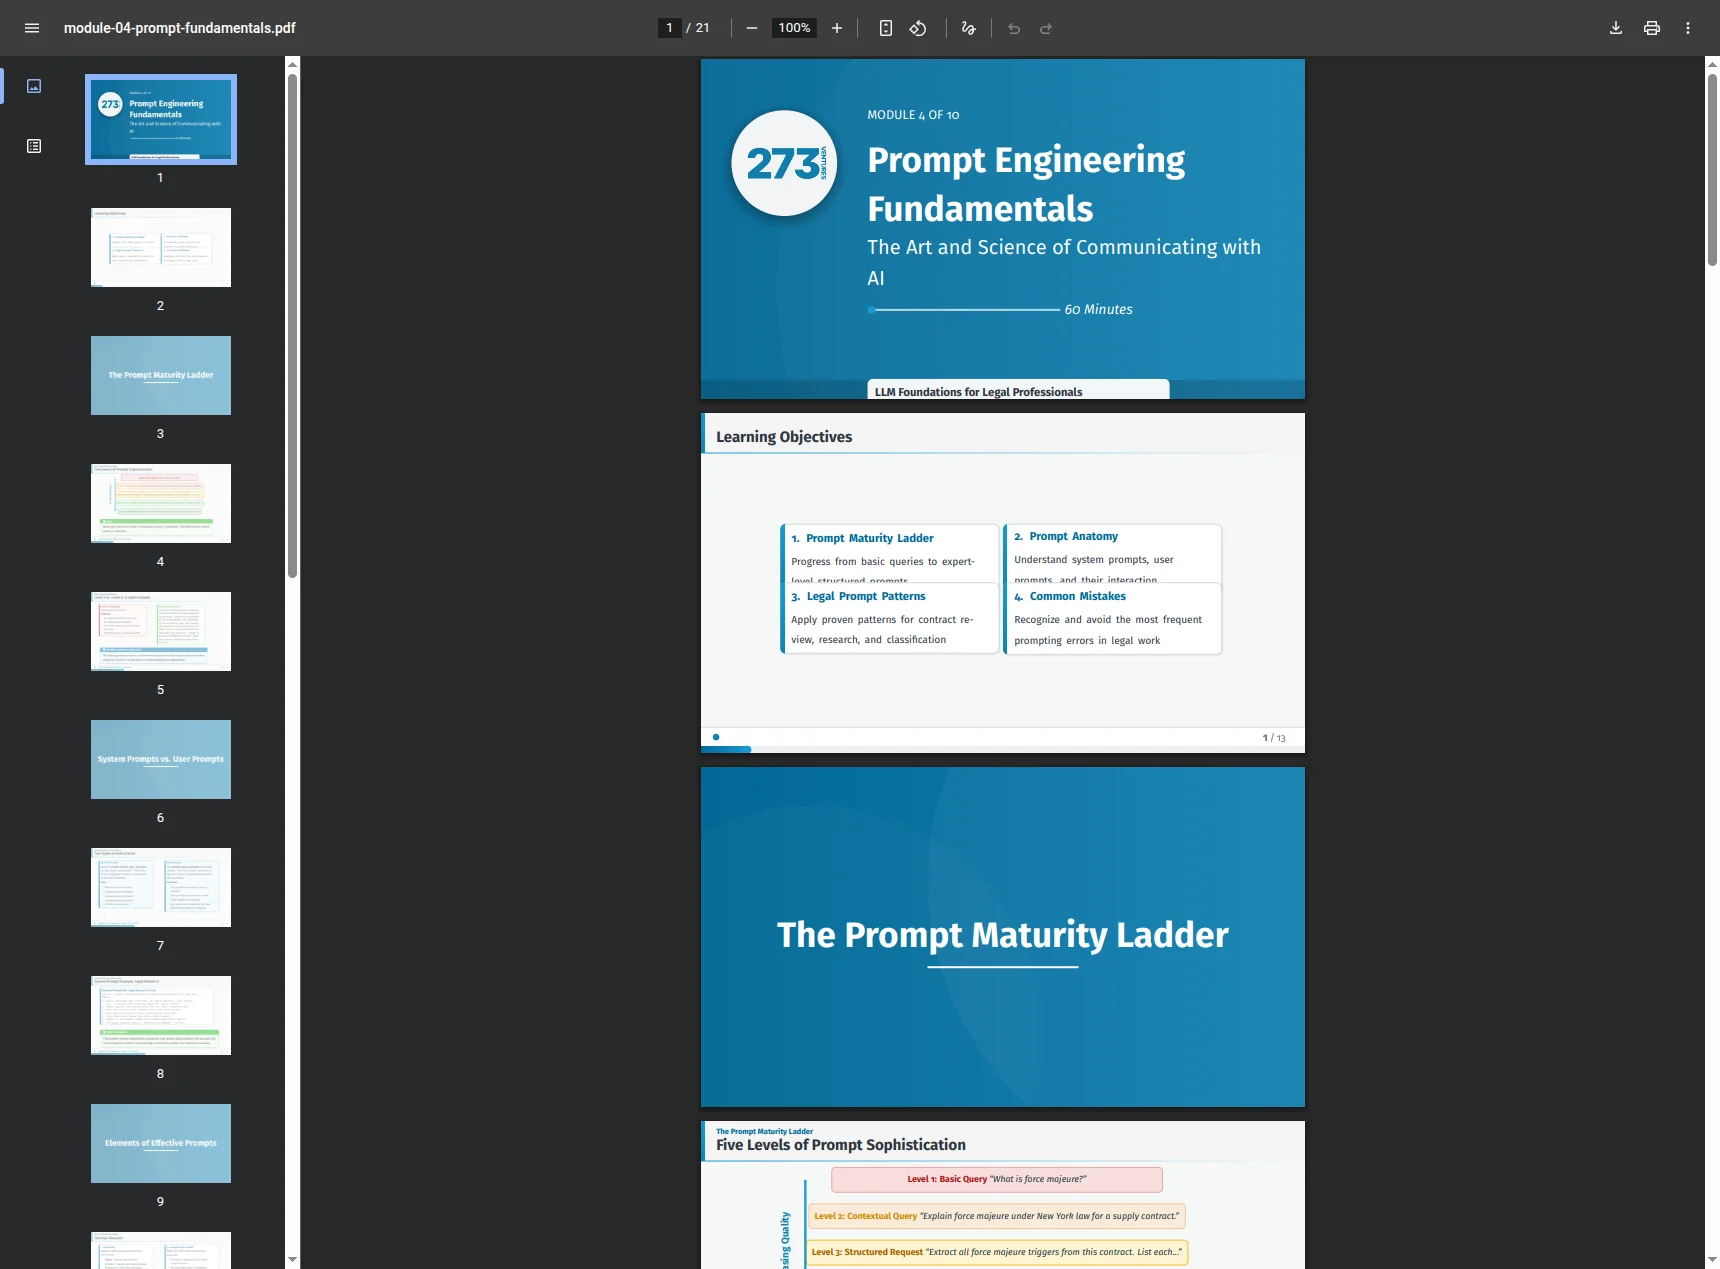Show the document outline panel

[33, 146]
